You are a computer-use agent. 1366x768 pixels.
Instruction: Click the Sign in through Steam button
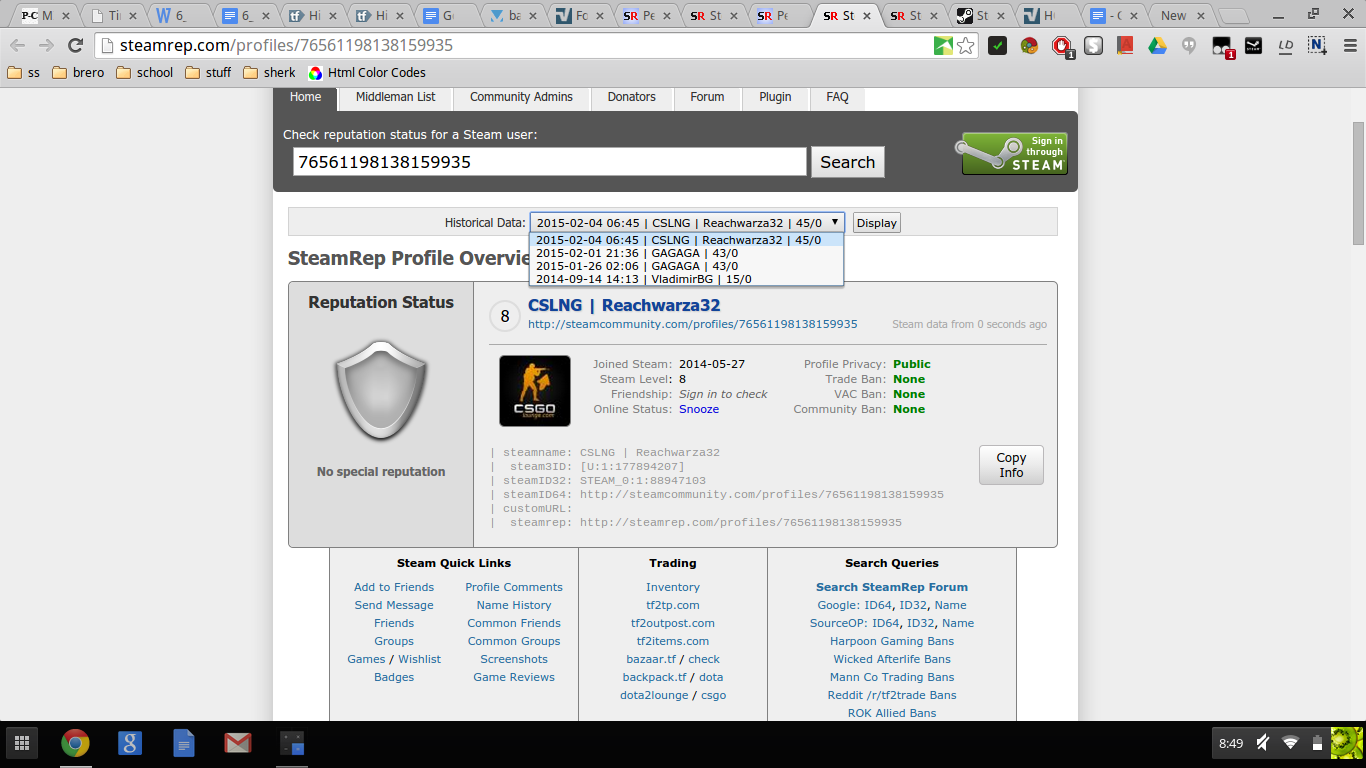1014,153
